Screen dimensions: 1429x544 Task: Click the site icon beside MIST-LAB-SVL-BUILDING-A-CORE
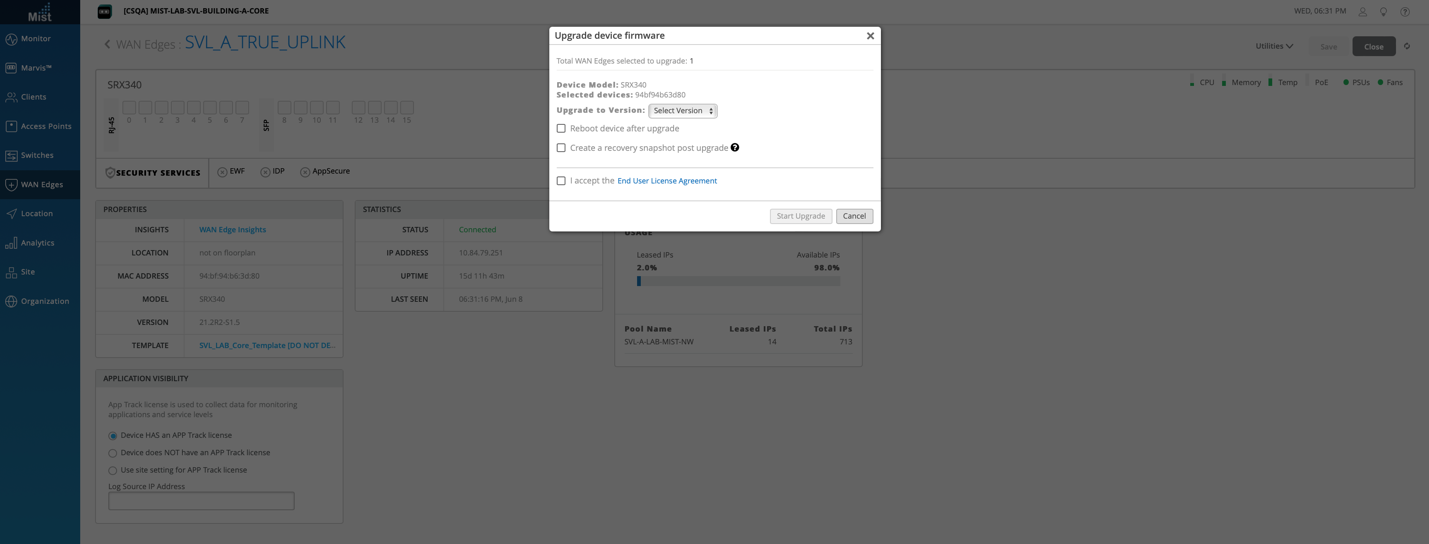click(104, 11)
